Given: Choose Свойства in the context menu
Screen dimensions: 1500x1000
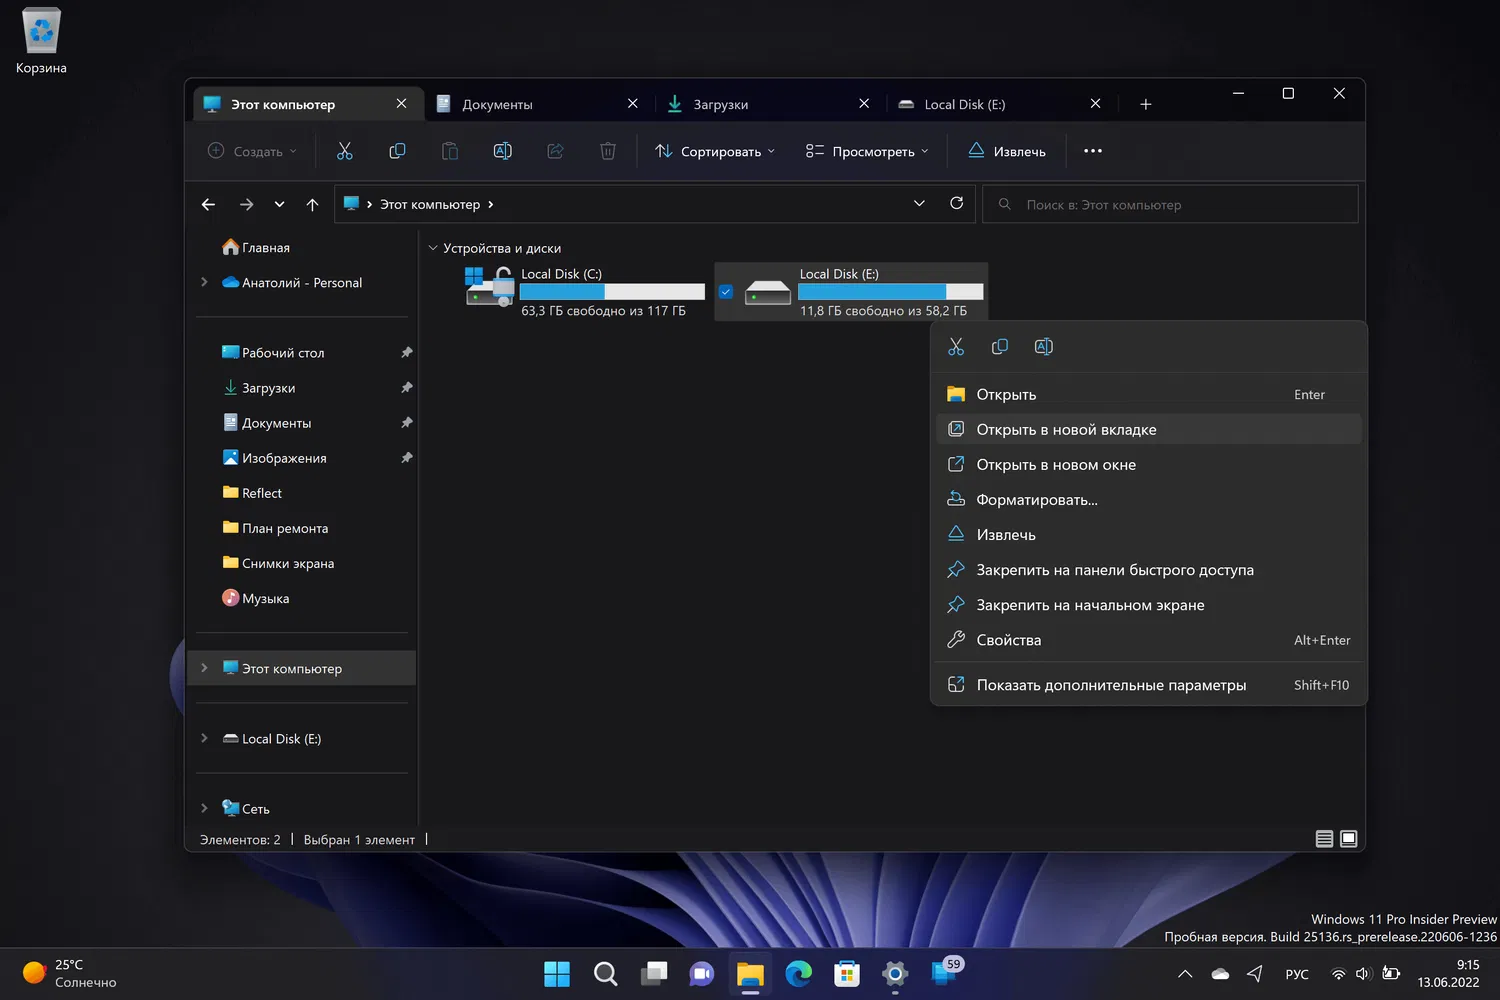Looking at the screenshot, I should [x=1008, y=640].
